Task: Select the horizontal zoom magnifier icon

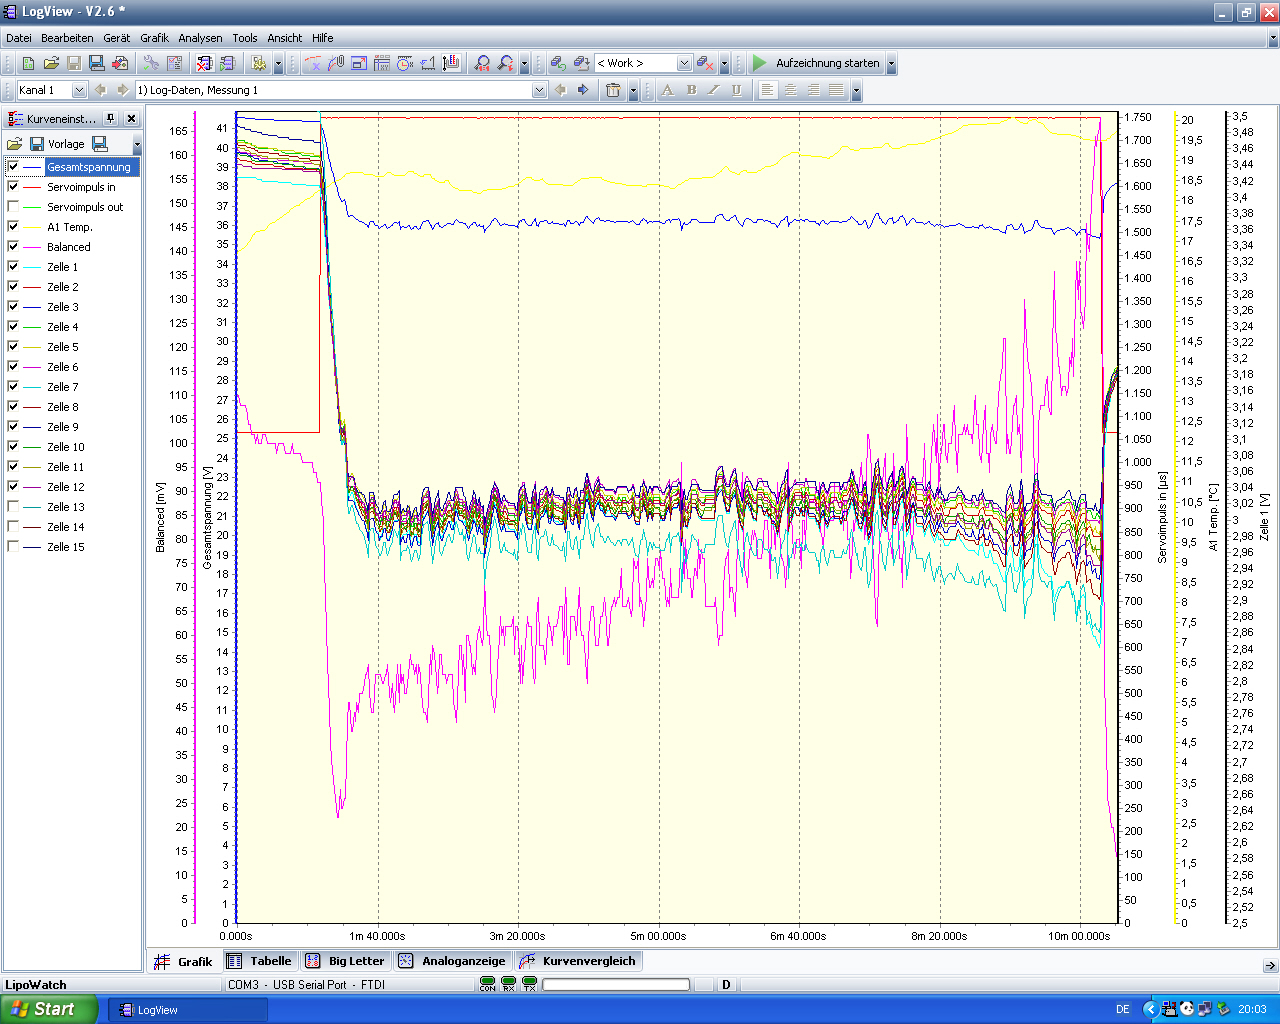Action: pyautogui.click(x=483, y=63)
